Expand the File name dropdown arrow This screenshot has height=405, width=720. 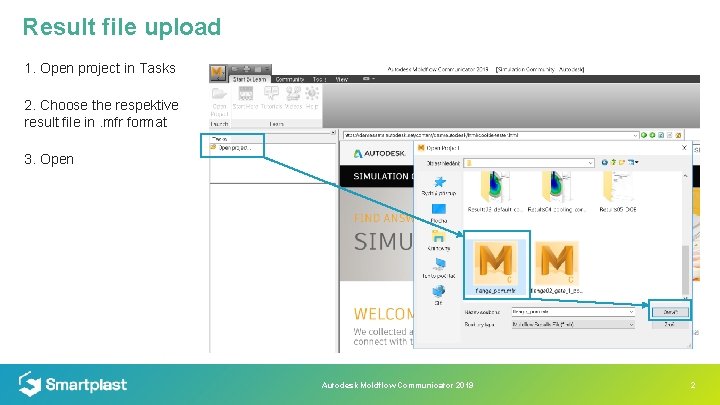[631, 312]
